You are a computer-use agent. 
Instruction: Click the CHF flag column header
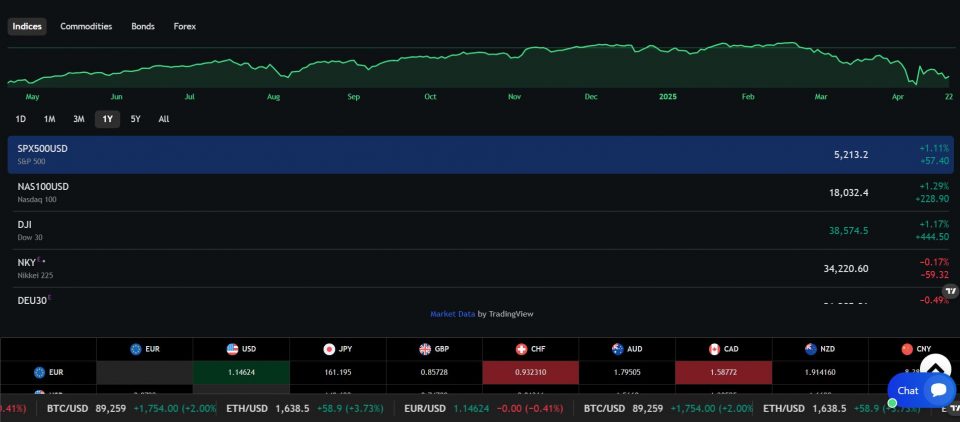click(x=530, y=349)
